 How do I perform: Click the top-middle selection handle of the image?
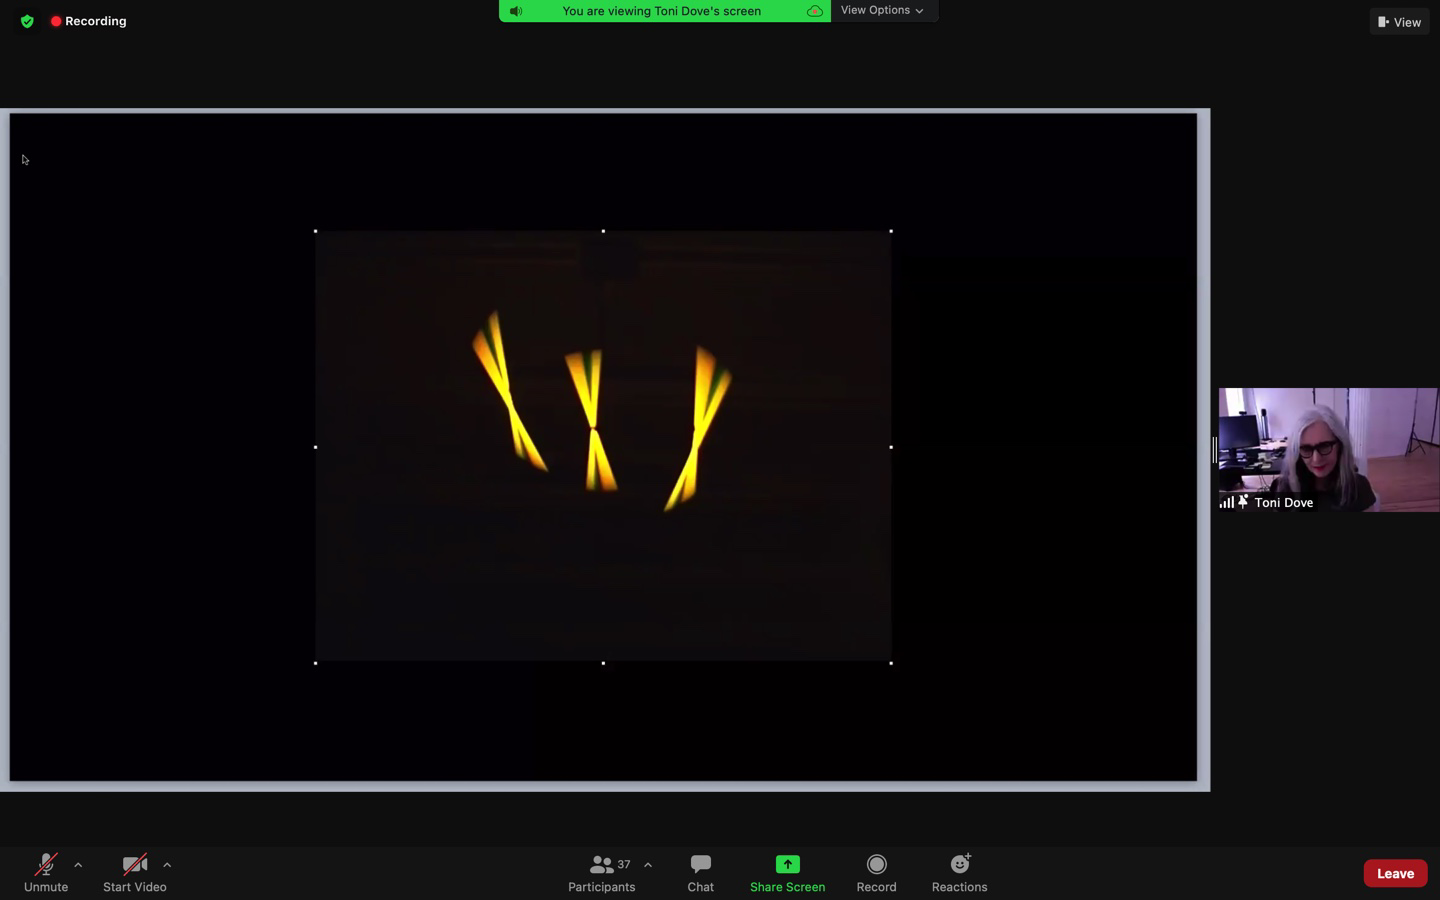pyautogui.click(x=603, y=231)
